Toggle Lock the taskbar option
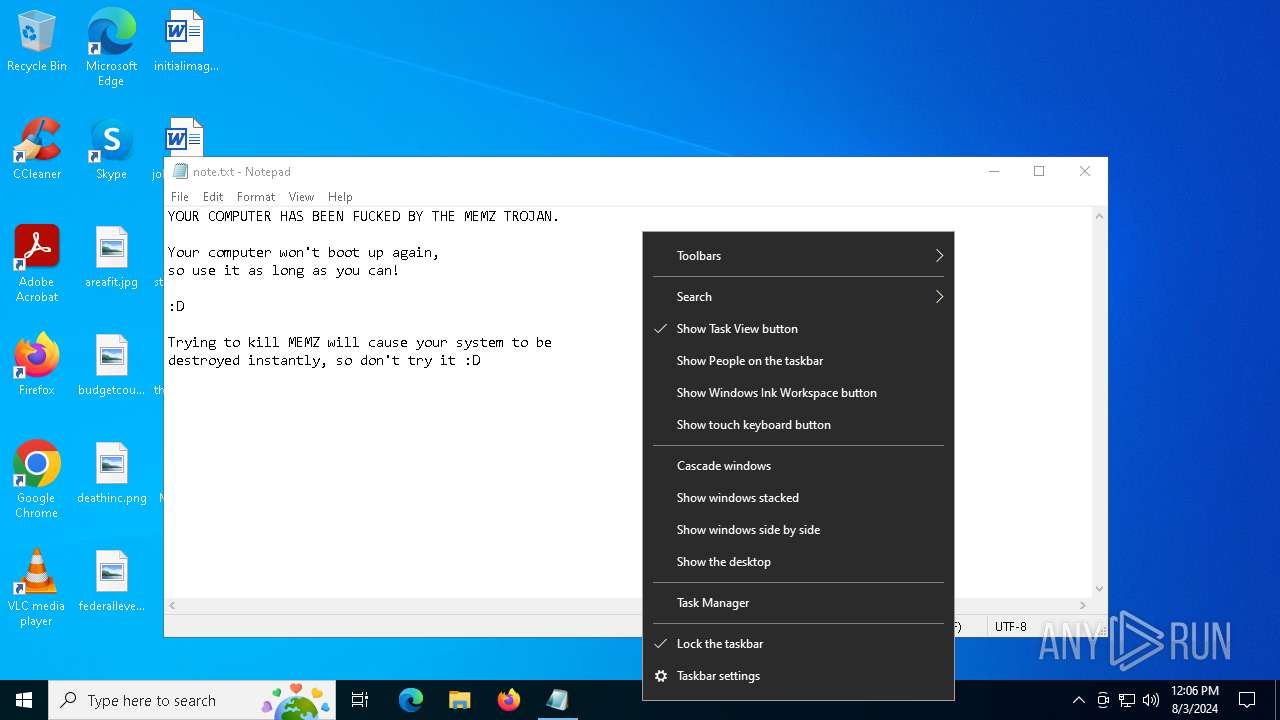The height and width of the screenshot is (720, 1280). (798, 644)
